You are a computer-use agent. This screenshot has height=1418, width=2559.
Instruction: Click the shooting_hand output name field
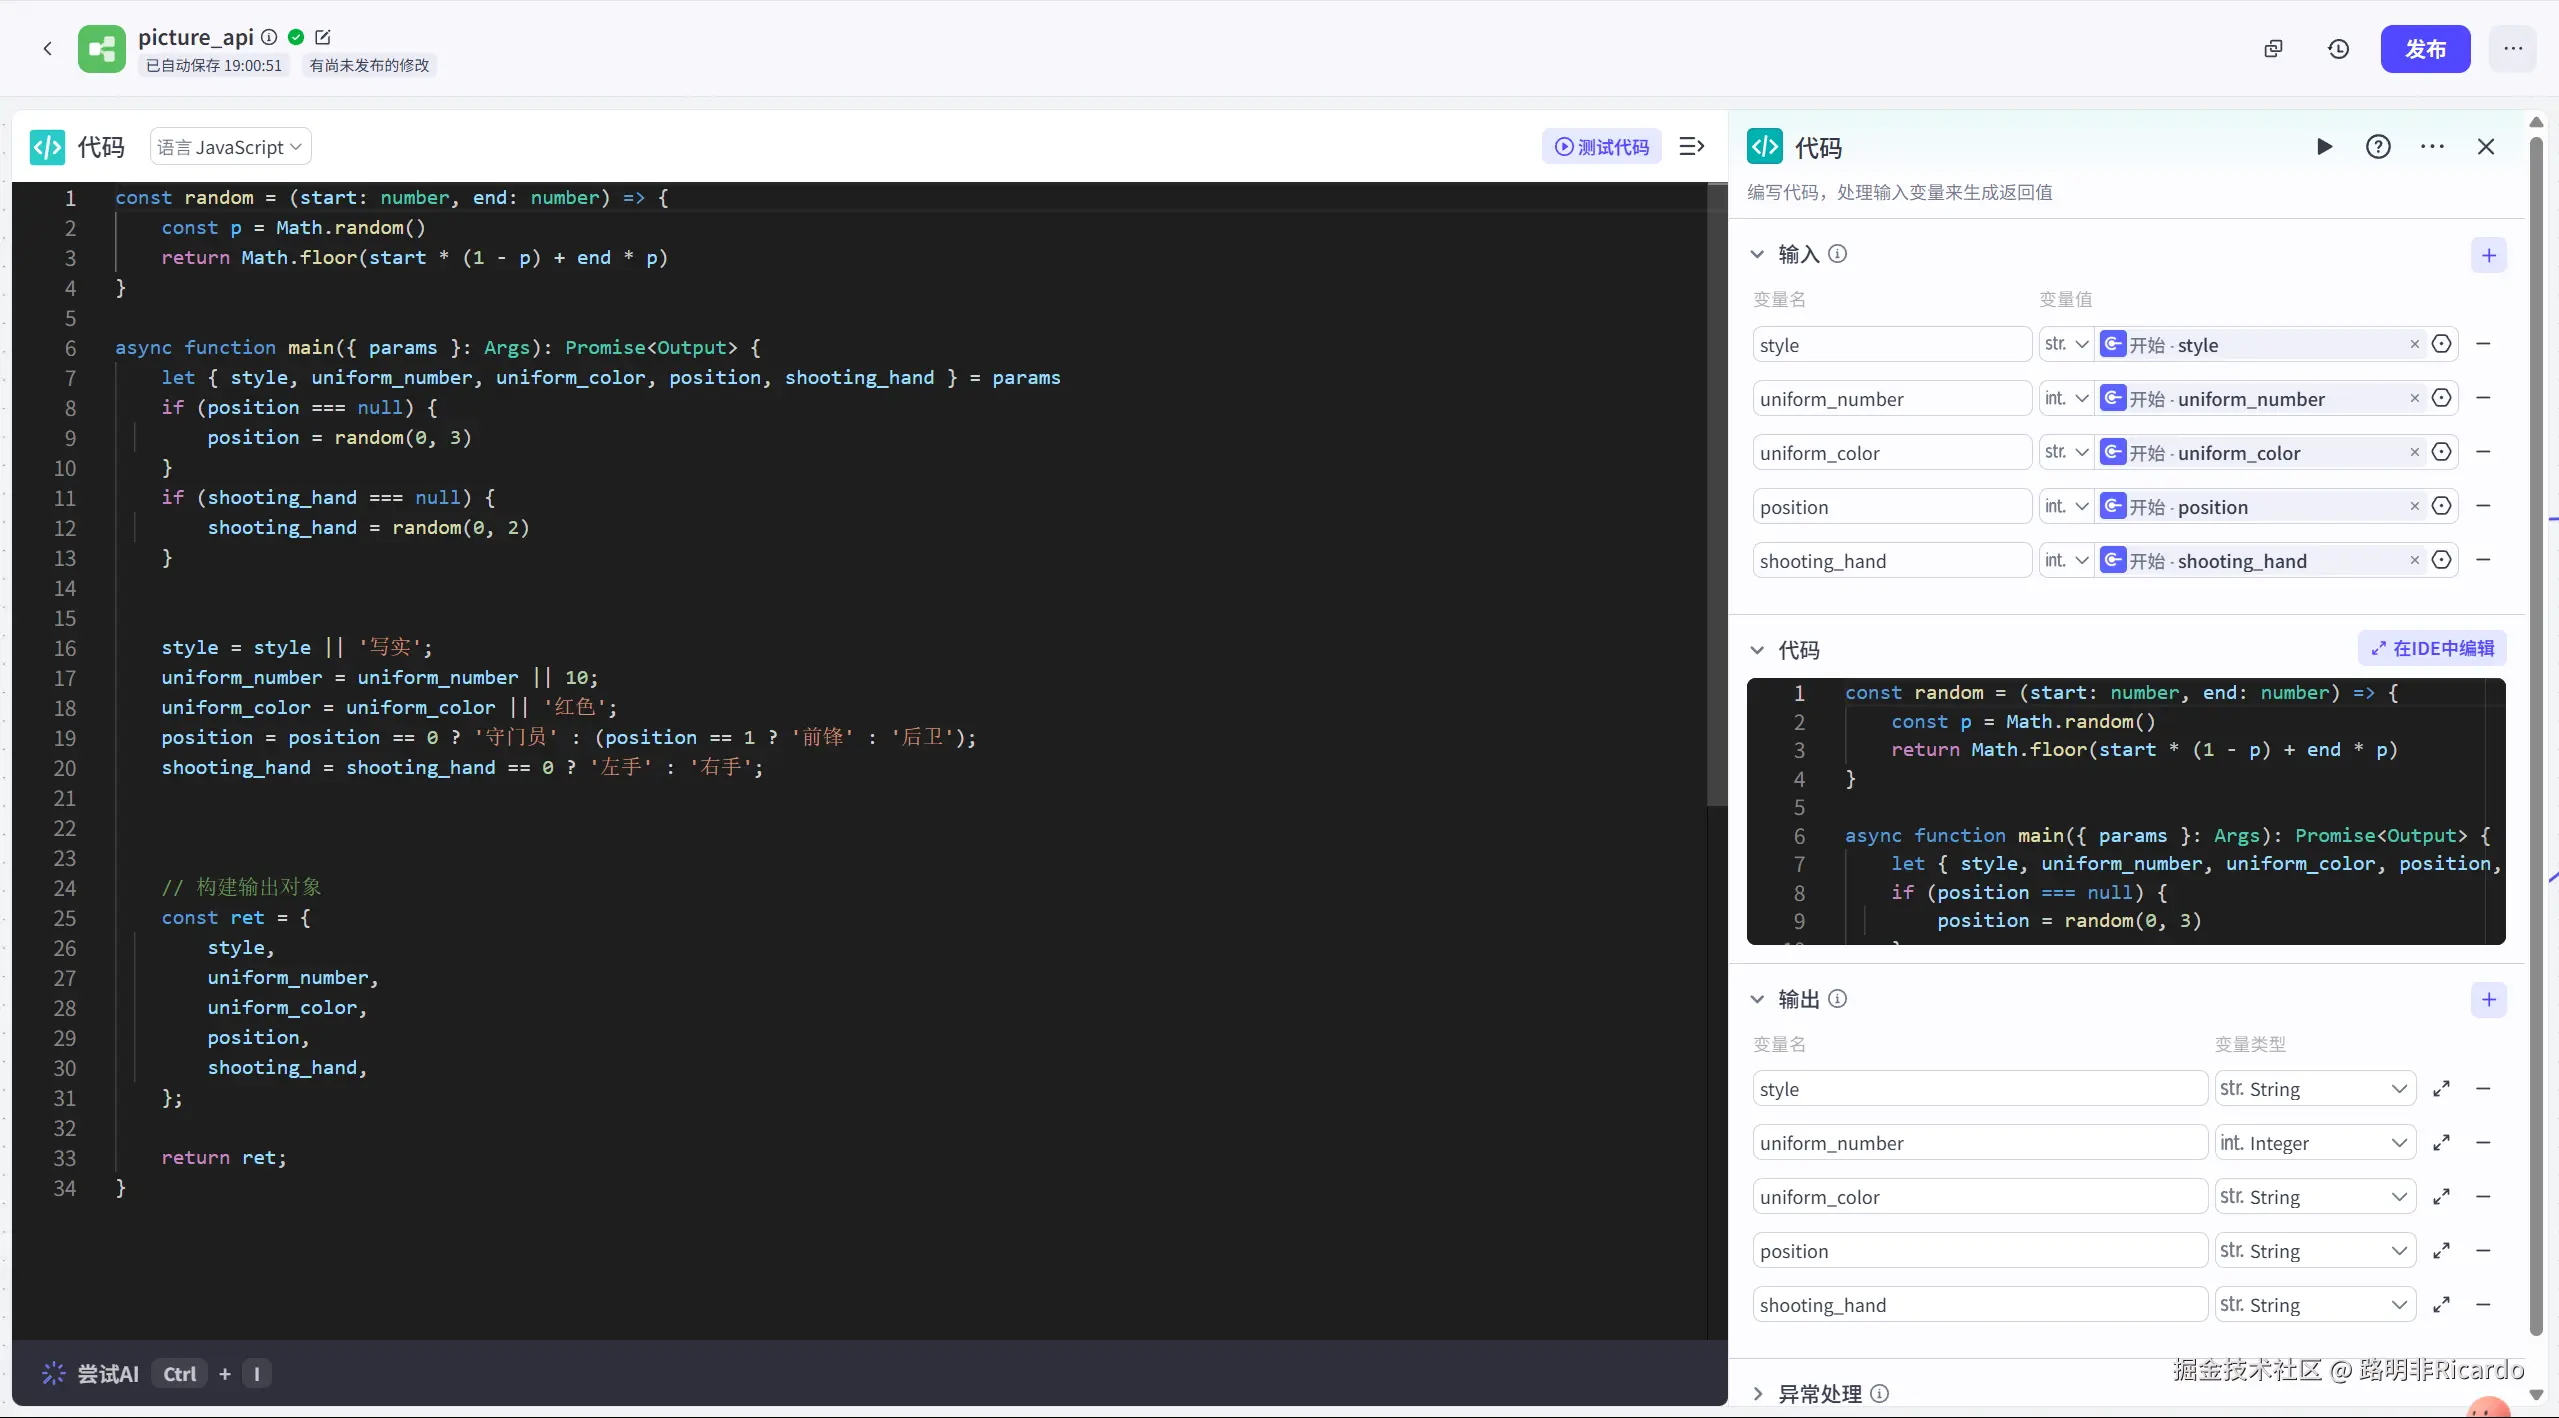click(1978, 1305)
